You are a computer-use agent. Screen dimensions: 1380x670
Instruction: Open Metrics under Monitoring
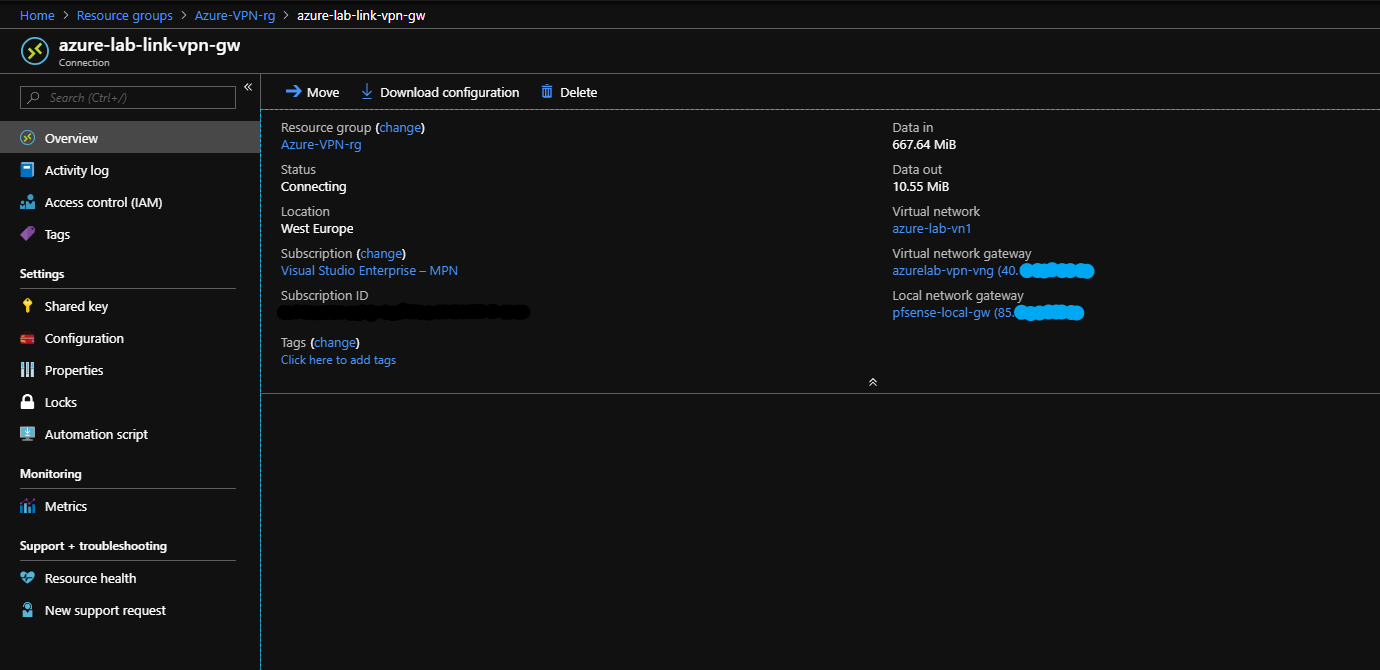pos(65,506)
